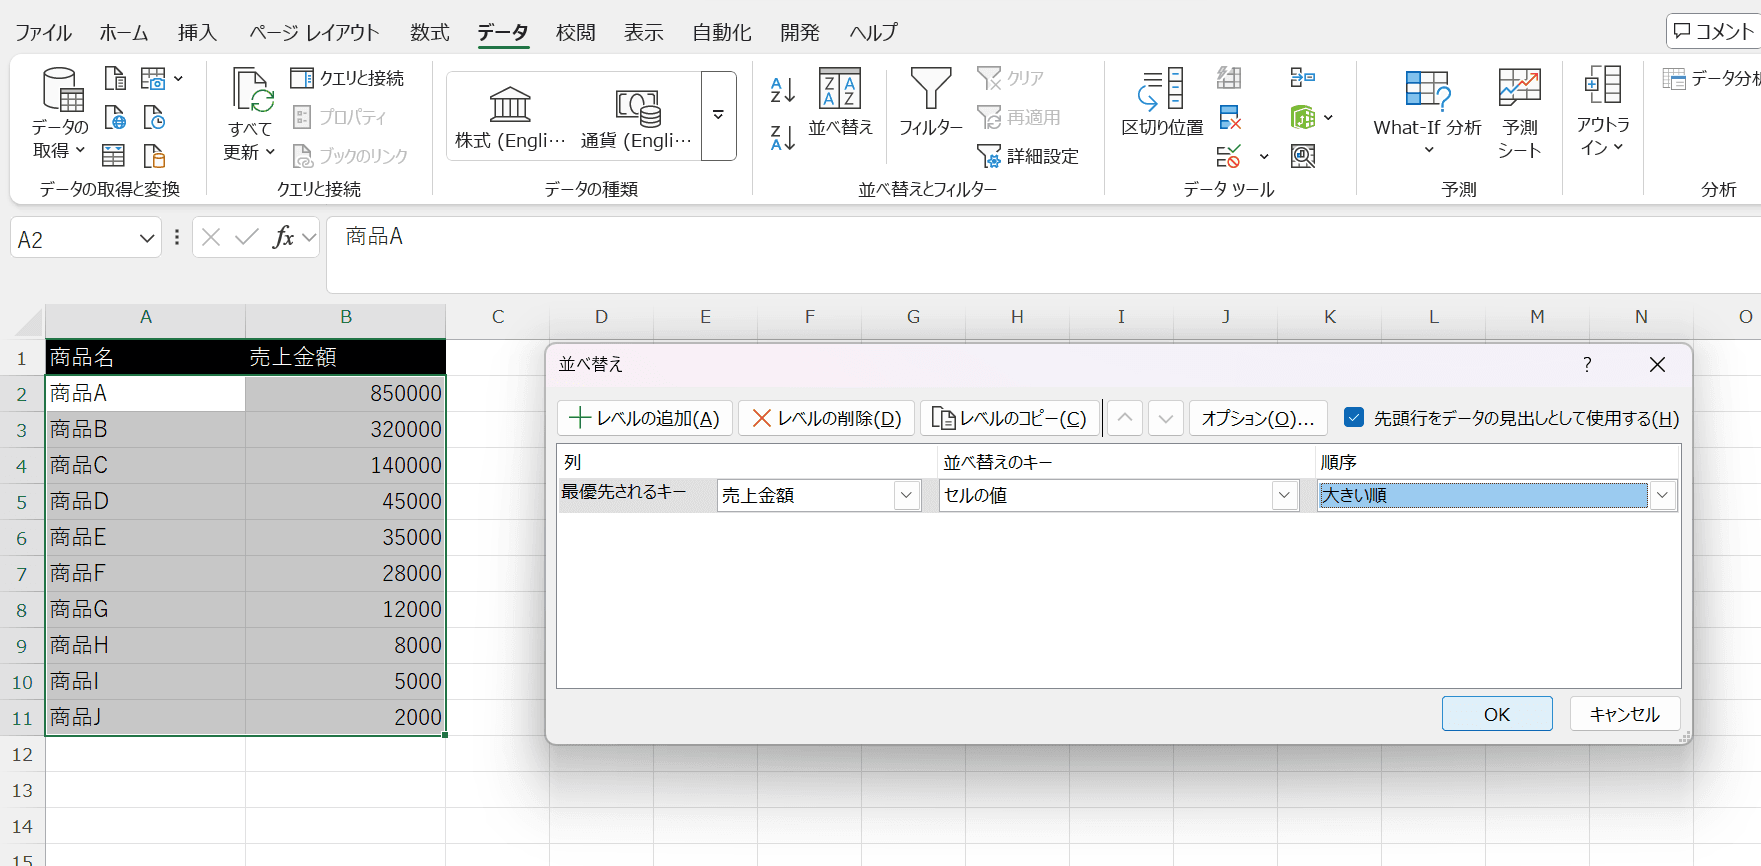Click the descending sort Z-A icon
The width and height of the screenshot is (1761, 866).
click(782, 137)
